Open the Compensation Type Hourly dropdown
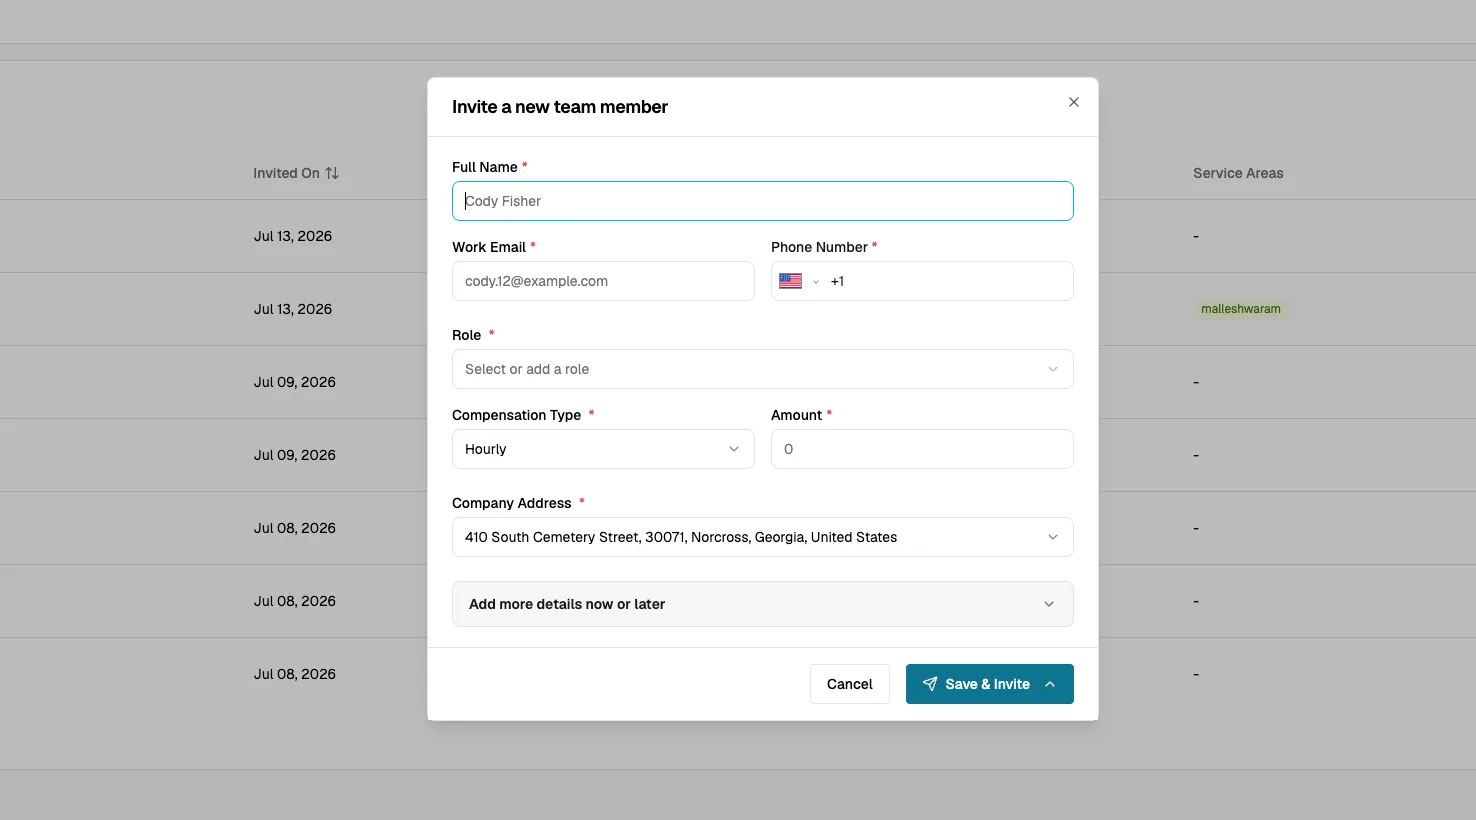The height and width of the screenshot is (820, 1476). (x=603, y=449)
